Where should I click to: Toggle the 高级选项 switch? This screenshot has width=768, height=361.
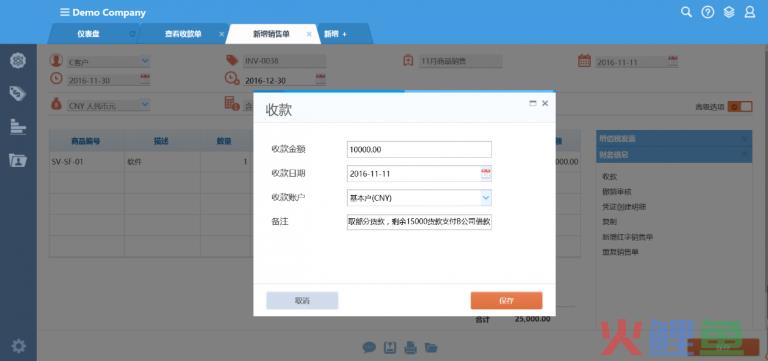(740, 106)
